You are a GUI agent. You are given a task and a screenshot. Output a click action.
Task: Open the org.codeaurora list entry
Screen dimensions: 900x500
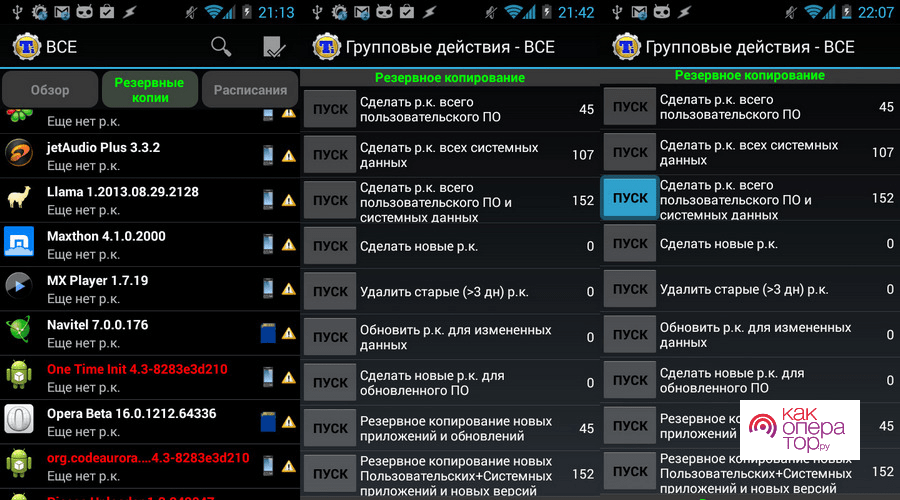coord(147,465)
